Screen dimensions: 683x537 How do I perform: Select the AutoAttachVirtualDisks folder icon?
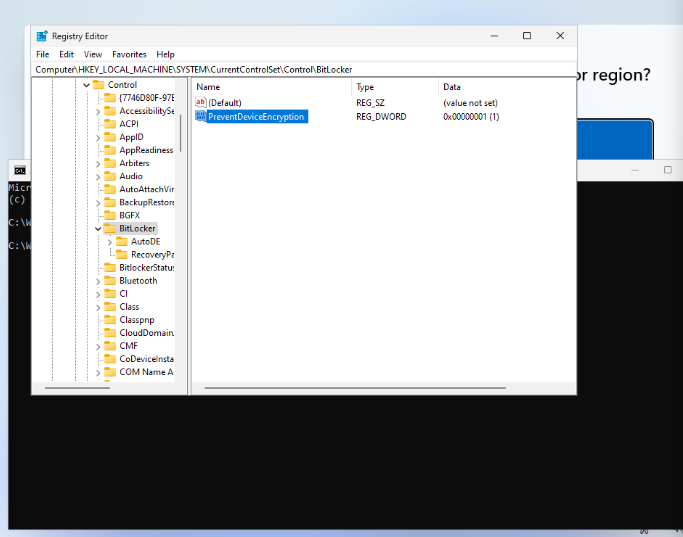click(x=110, y=189)
